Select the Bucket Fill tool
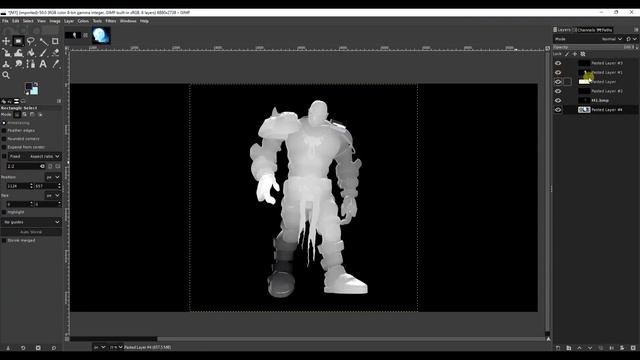 [x=31, y=53]
